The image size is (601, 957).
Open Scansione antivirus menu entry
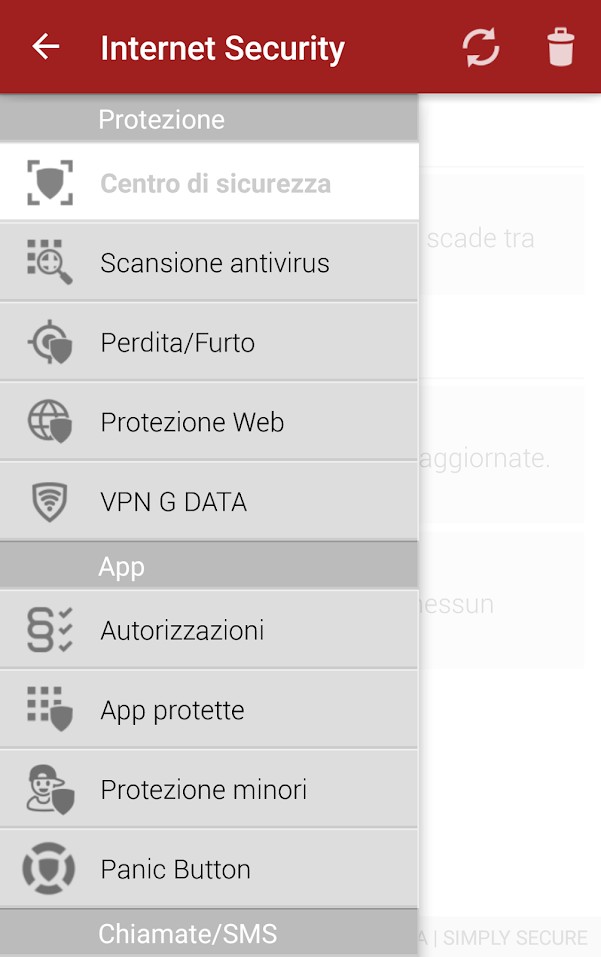[x=209, y=262]
